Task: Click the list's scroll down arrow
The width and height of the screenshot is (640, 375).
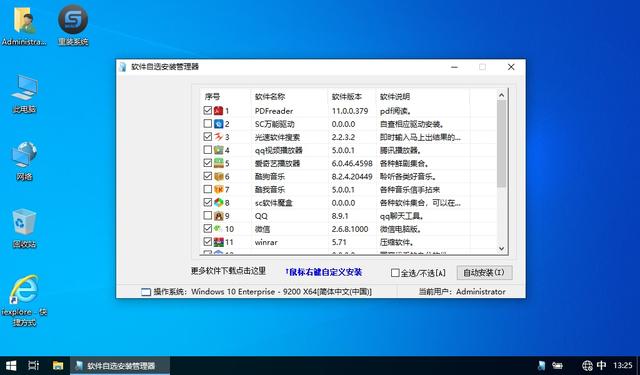Action: point(502,249)
